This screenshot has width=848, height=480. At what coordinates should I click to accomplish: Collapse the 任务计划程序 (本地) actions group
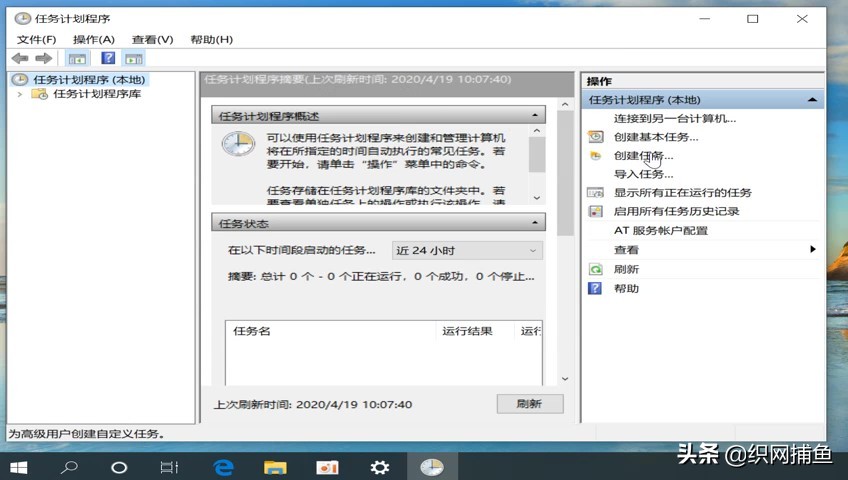pyautogui.click(x=812, y=100)
